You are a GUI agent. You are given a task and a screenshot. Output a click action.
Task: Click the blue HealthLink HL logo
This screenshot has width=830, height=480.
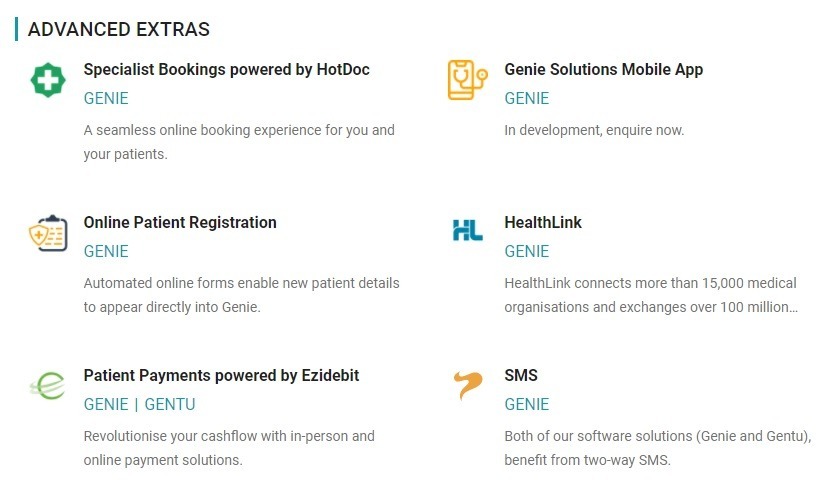point(467,231)
